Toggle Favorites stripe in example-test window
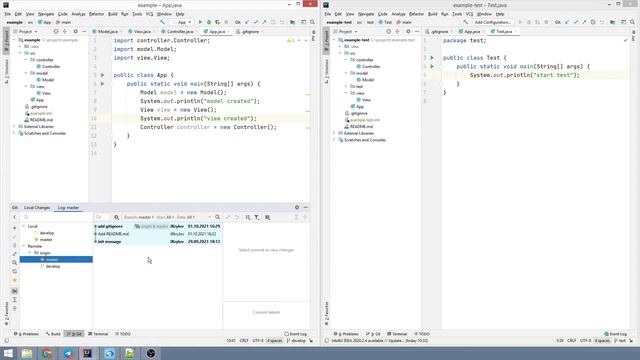640x360 pixels. point(326,313)
